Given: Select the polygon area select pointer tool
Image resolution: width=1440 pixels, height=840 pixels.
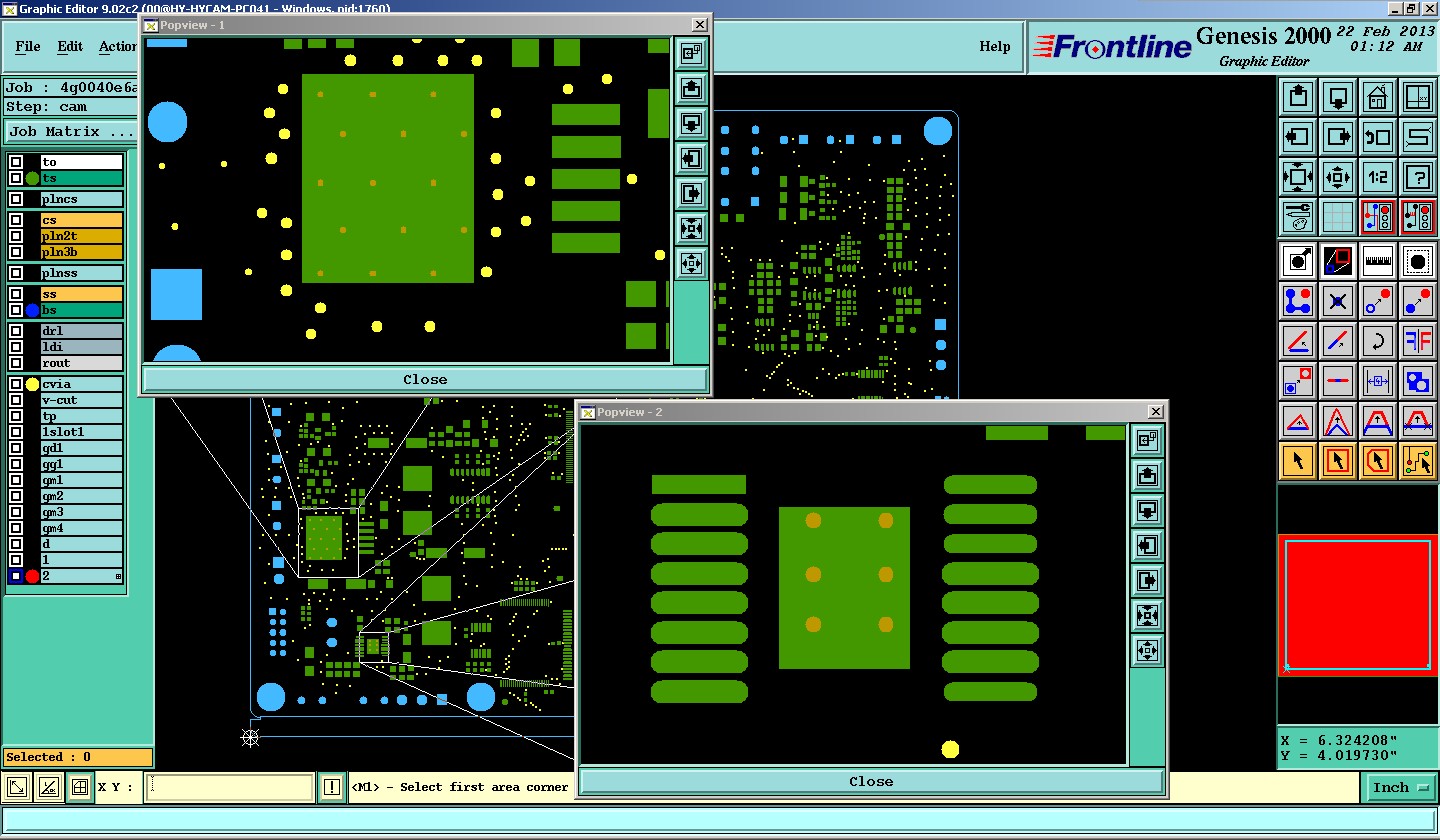Looking at the screenshot, I should 1378,461.
